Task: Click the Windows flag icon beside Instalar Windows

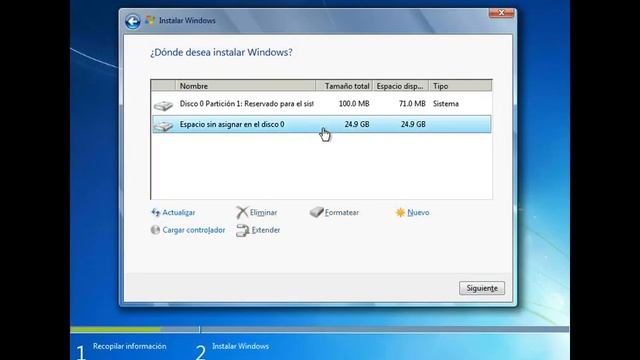Action: pyautogui.click(x=150, y=20)
